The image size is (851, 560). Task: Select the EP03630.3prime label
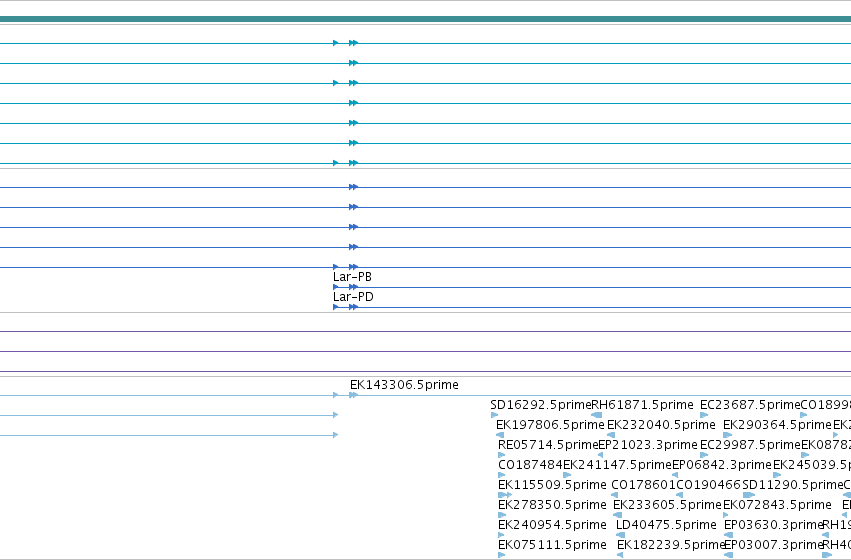[x=774, y=525]
